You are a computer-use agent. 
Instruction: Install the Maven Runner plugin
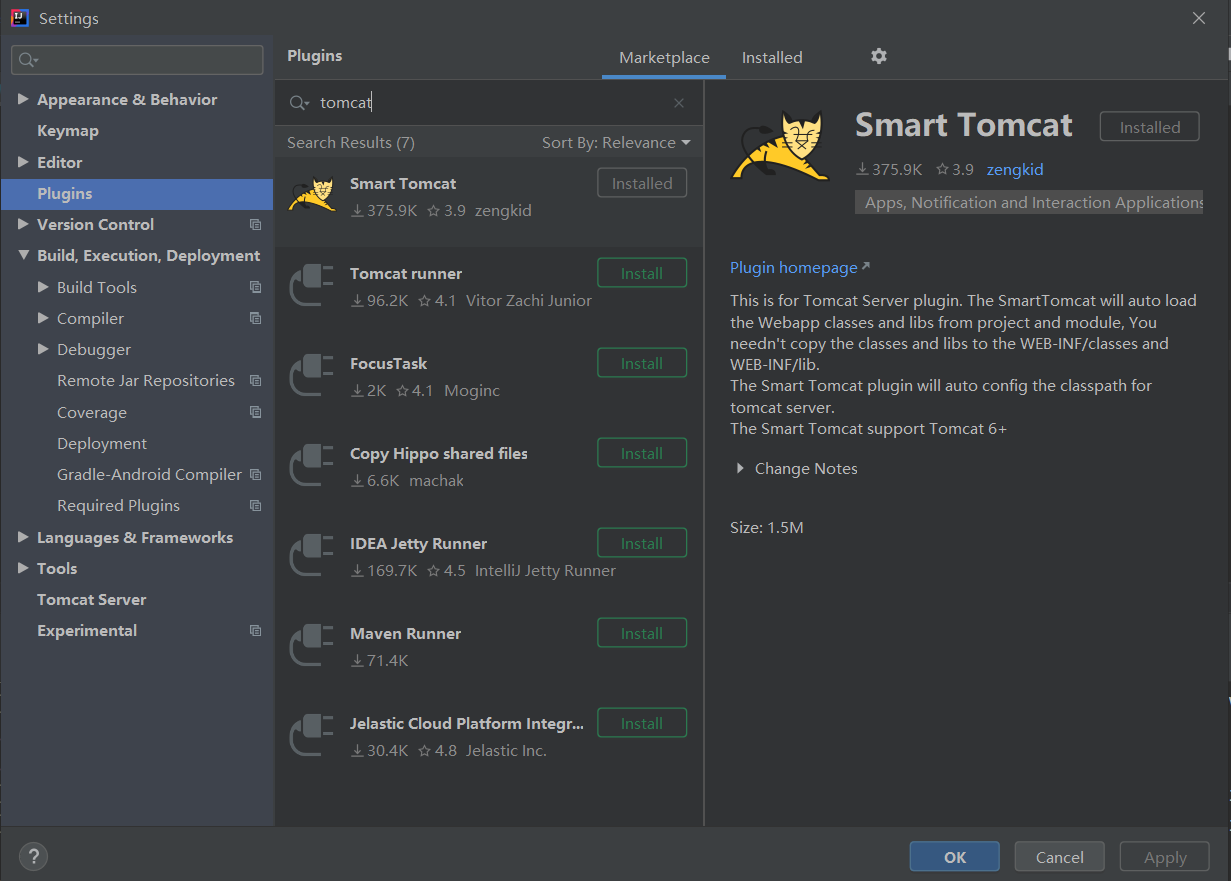[642, 634]
